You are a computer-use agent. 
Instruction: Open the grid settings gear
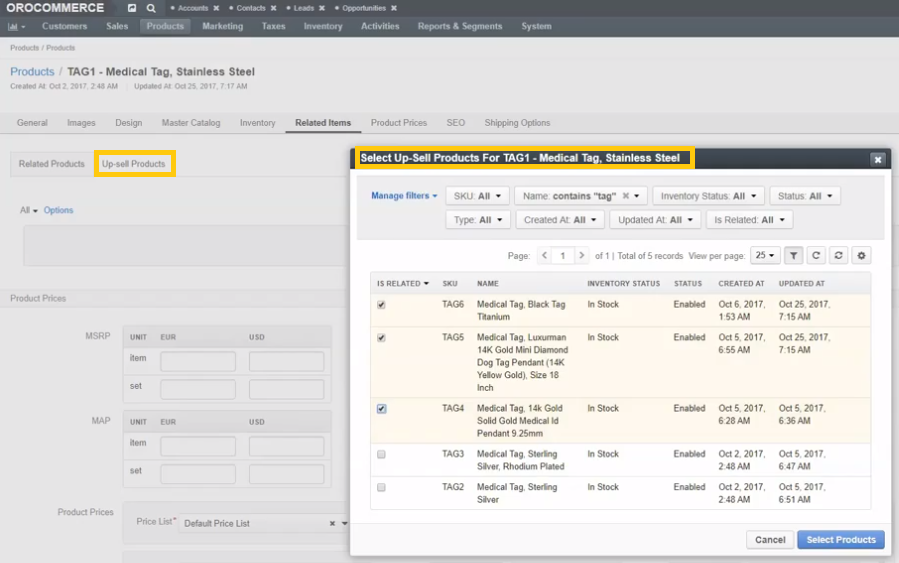tap(861, 255)
